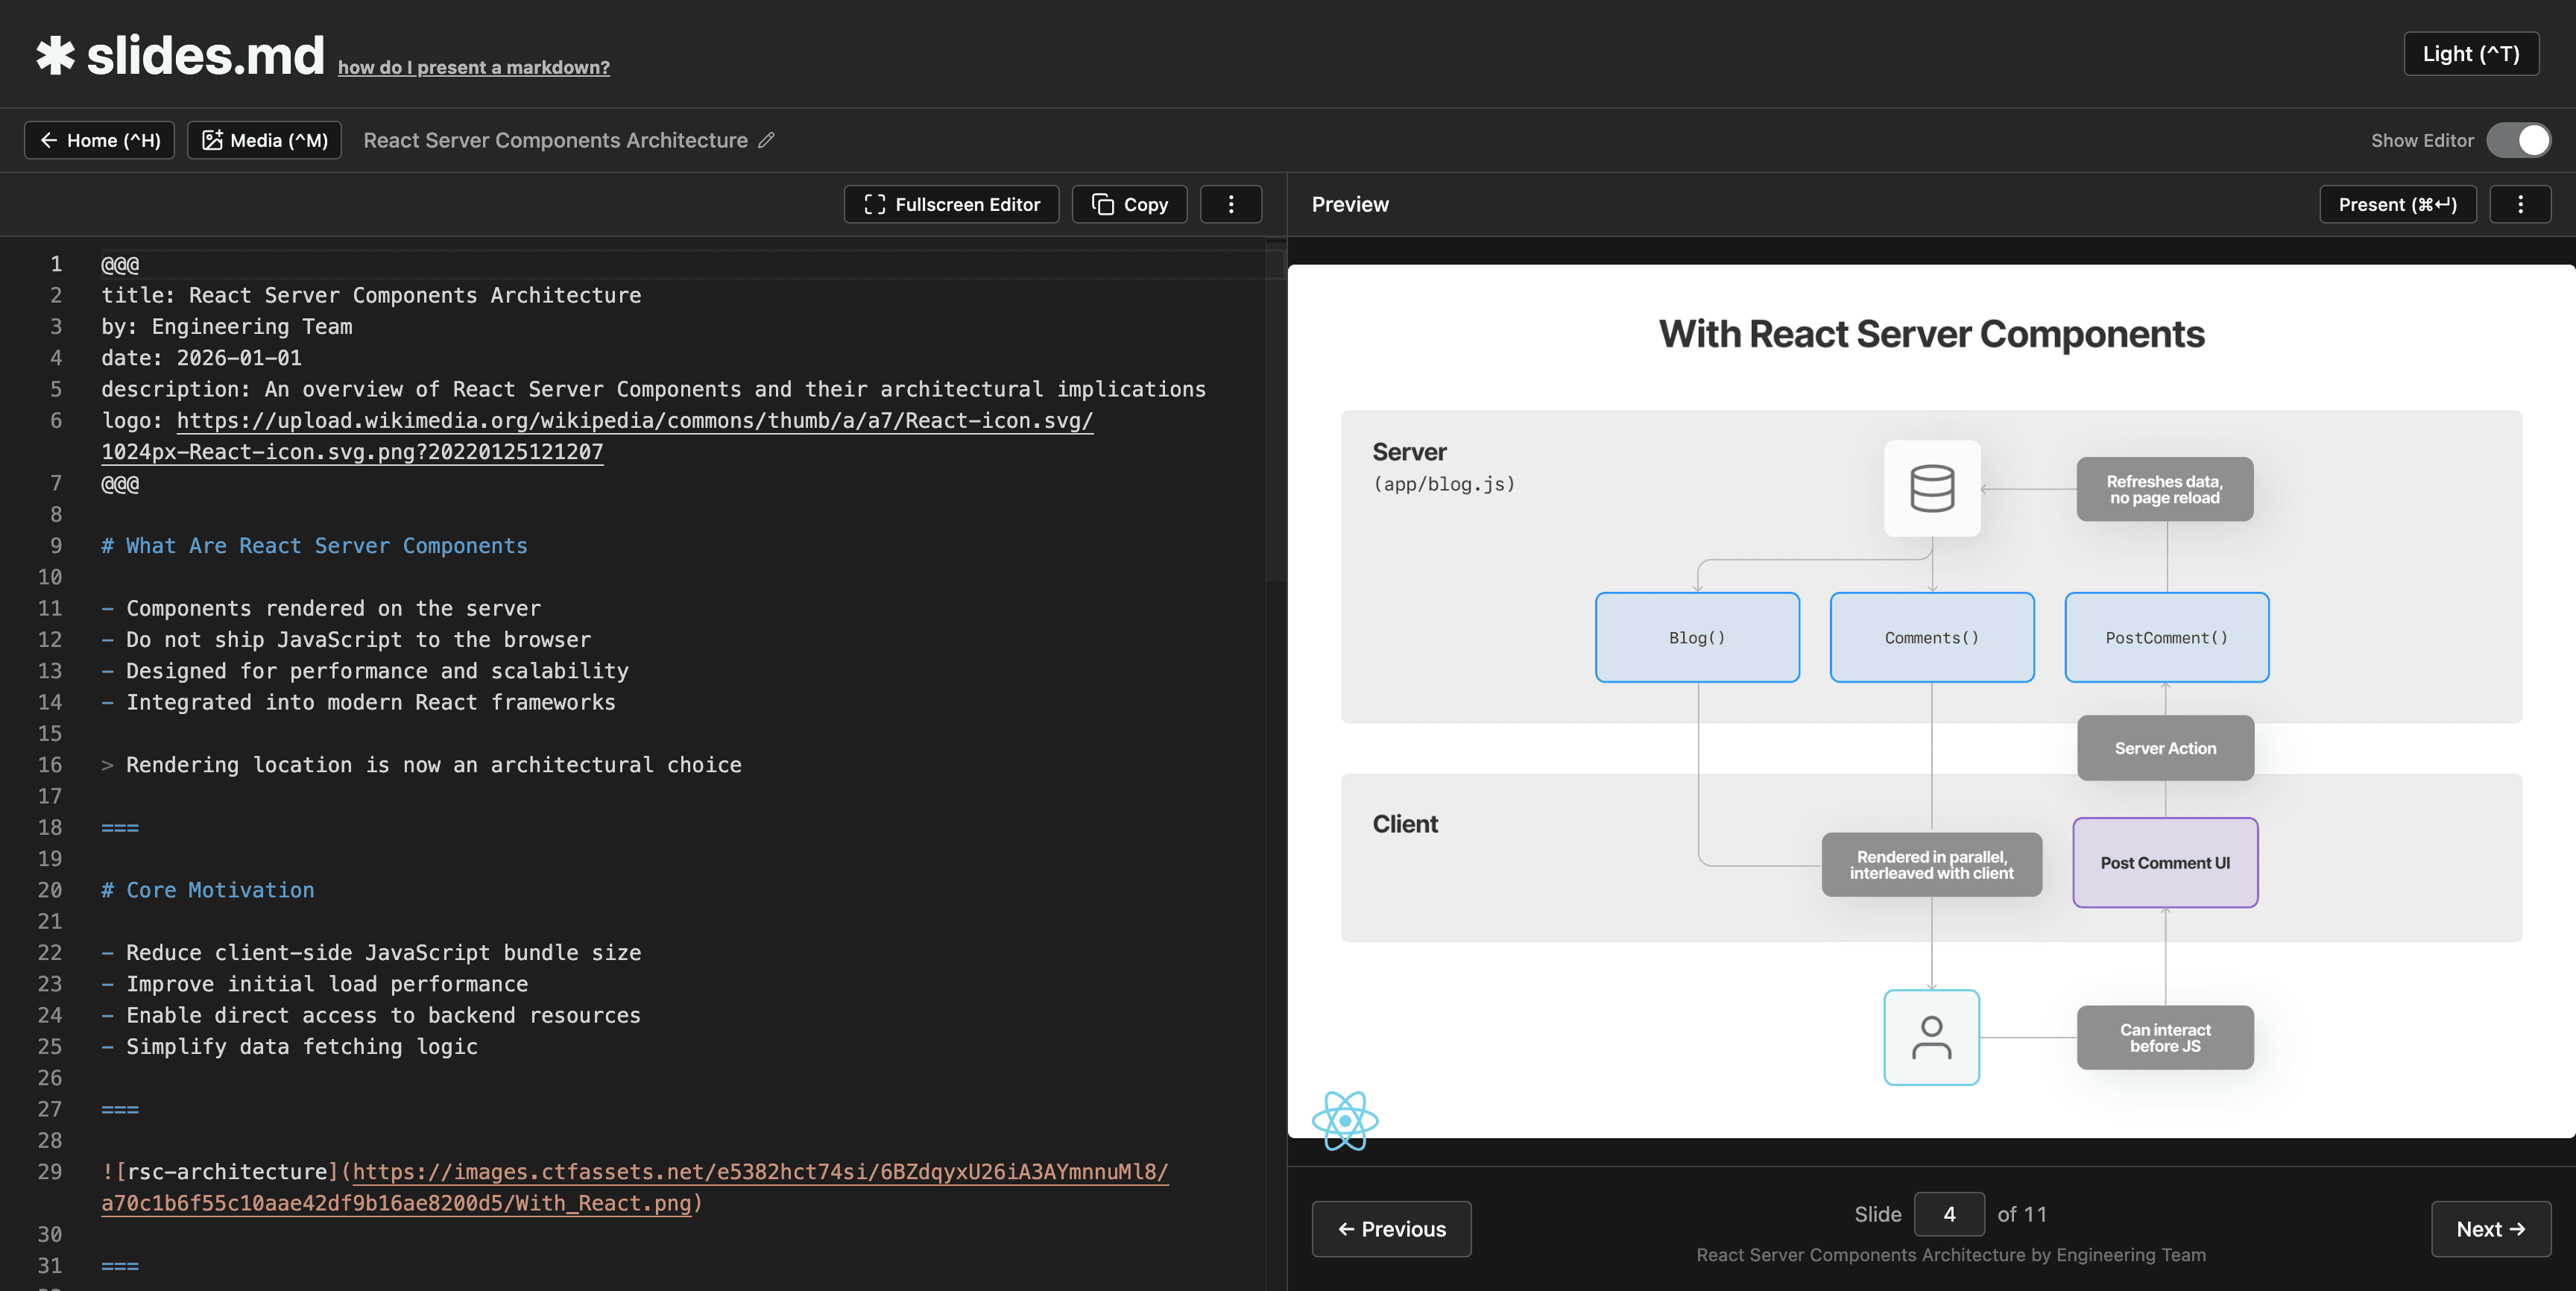Viewport: 2576px width, 1291px height.
Task: Copy the markdown content
Action: (1129, 204)
